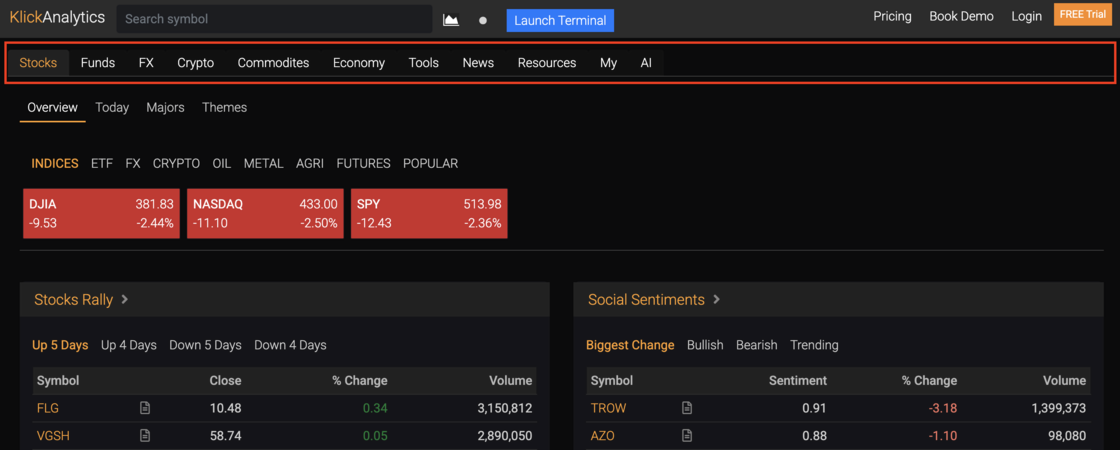1120x450 pixels.
Task: Select the Bearish sentiment filter
Action: 756,345
